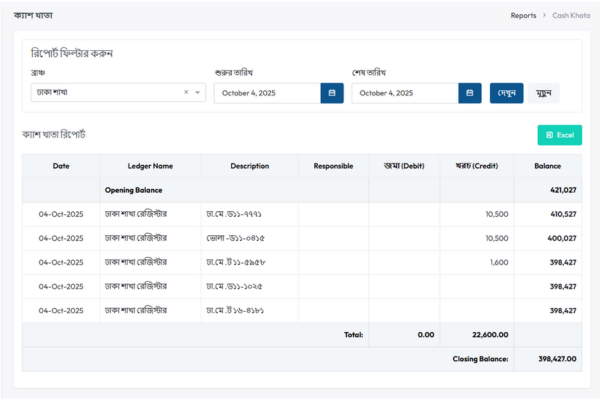Click the Cash Khata breadcrumb item
This screenshot has width=600, height=400.
coord(570,16)
